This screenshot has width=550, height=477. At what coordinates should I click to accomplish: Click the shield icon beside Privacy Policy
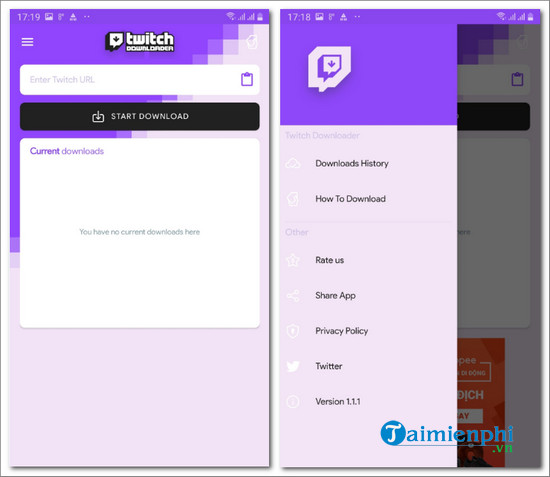pyautogui.click(x=293, y=331)
